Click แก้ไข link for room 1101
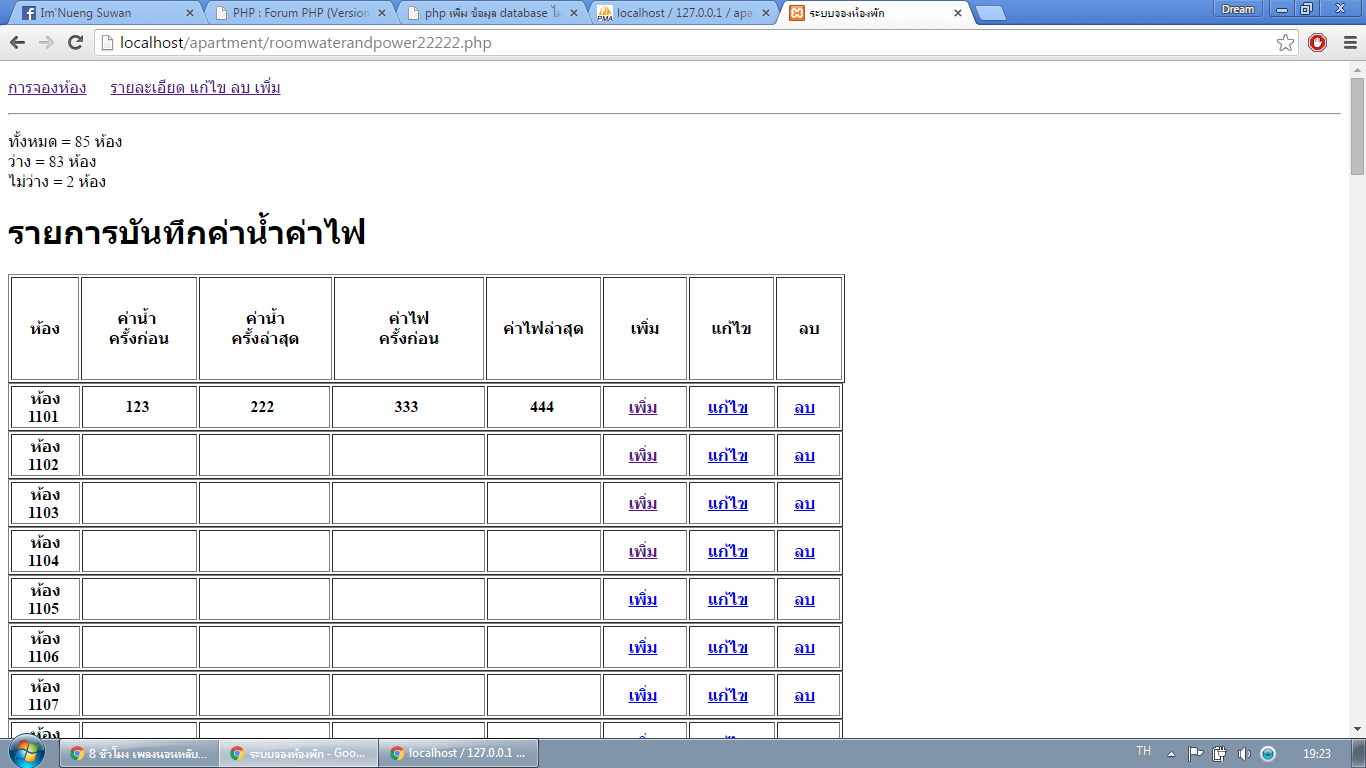 click(728, 407)
